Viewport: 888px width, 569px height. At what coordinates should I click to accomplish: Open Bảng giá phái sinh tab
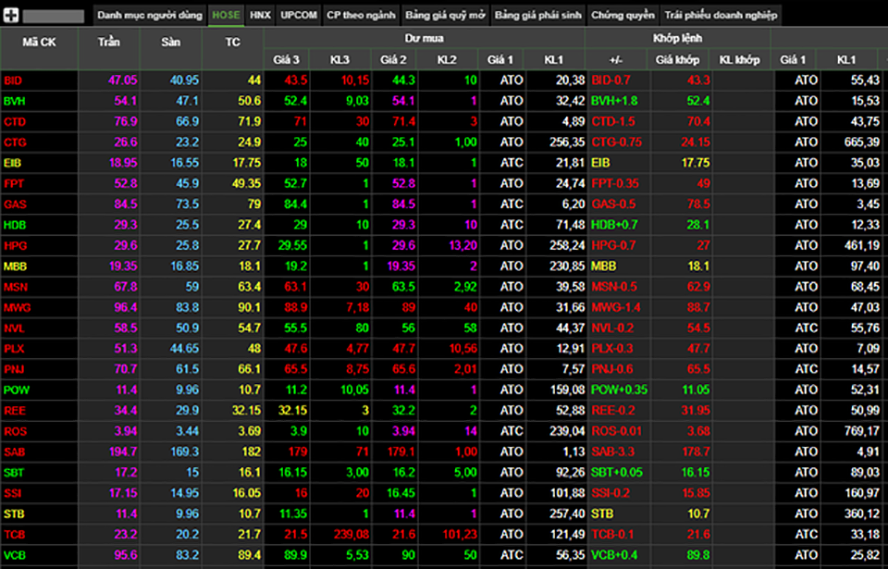[x=538, y=16]
